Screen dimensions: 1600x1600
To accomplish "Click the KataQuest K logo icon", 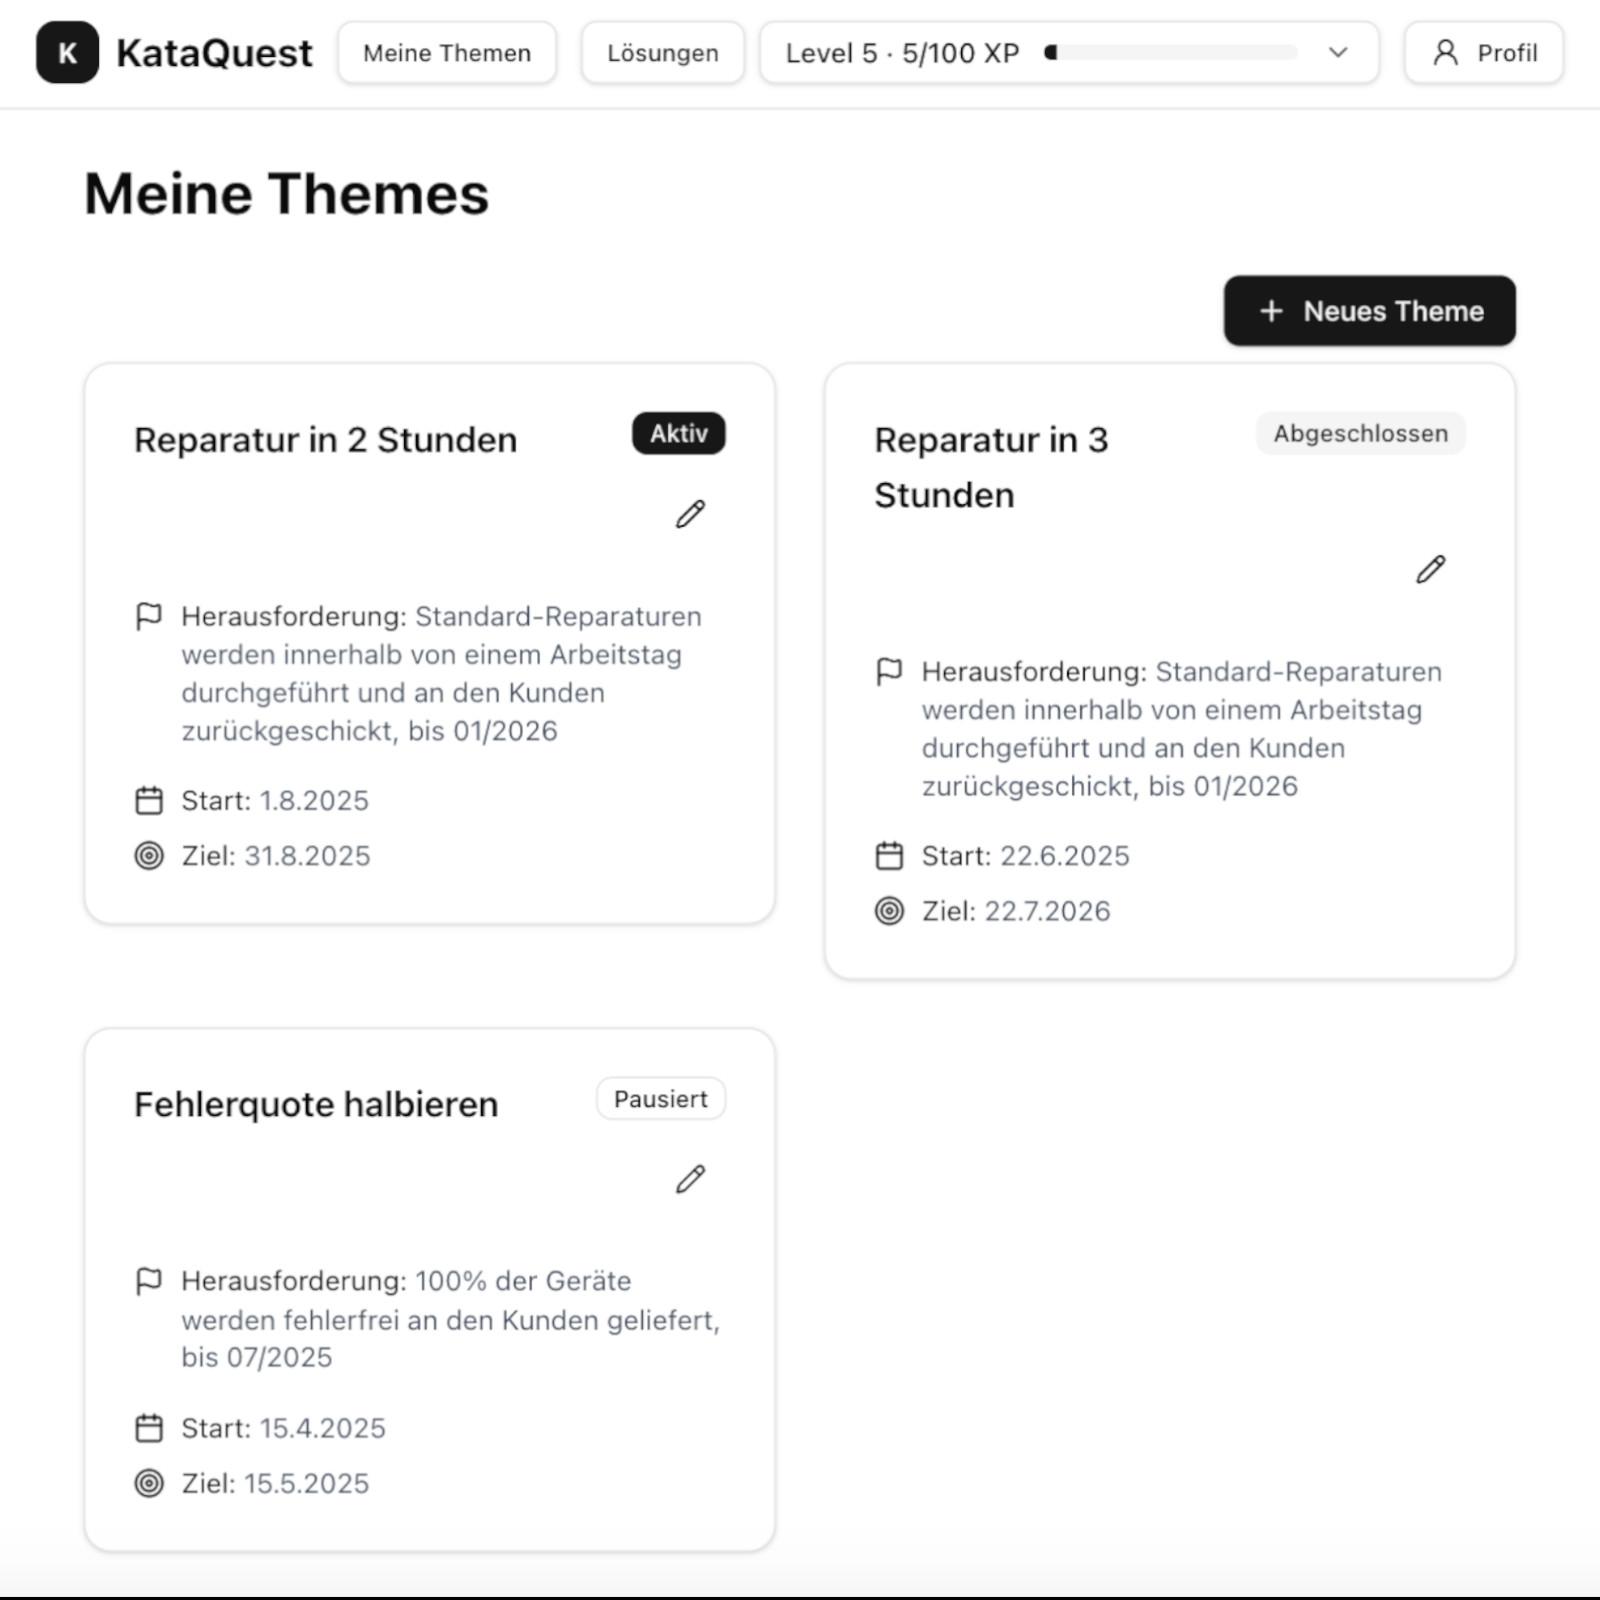I will tap(67, 53).
